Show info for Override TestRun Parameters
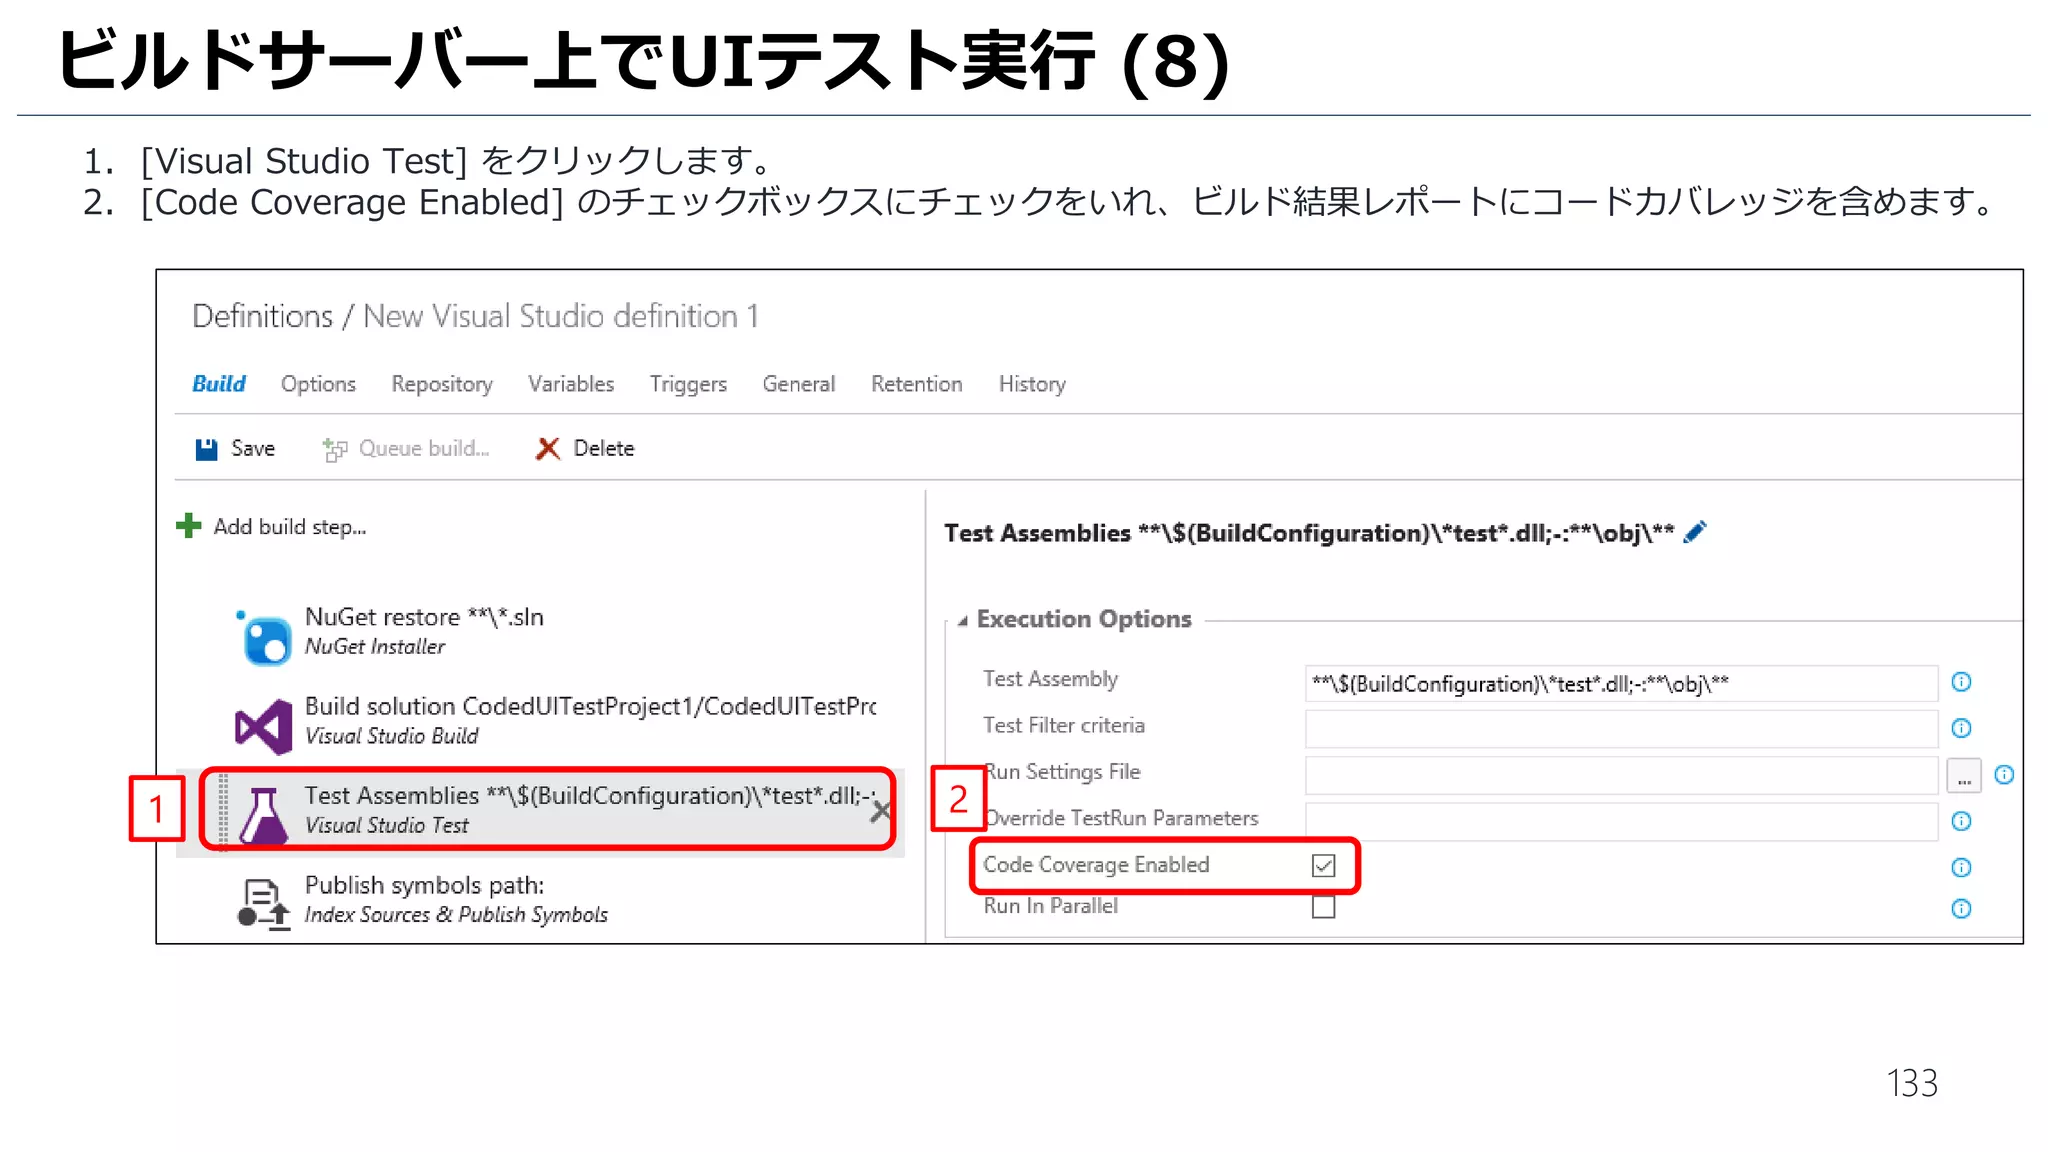2048x1152 pixels. (1961, 821)
